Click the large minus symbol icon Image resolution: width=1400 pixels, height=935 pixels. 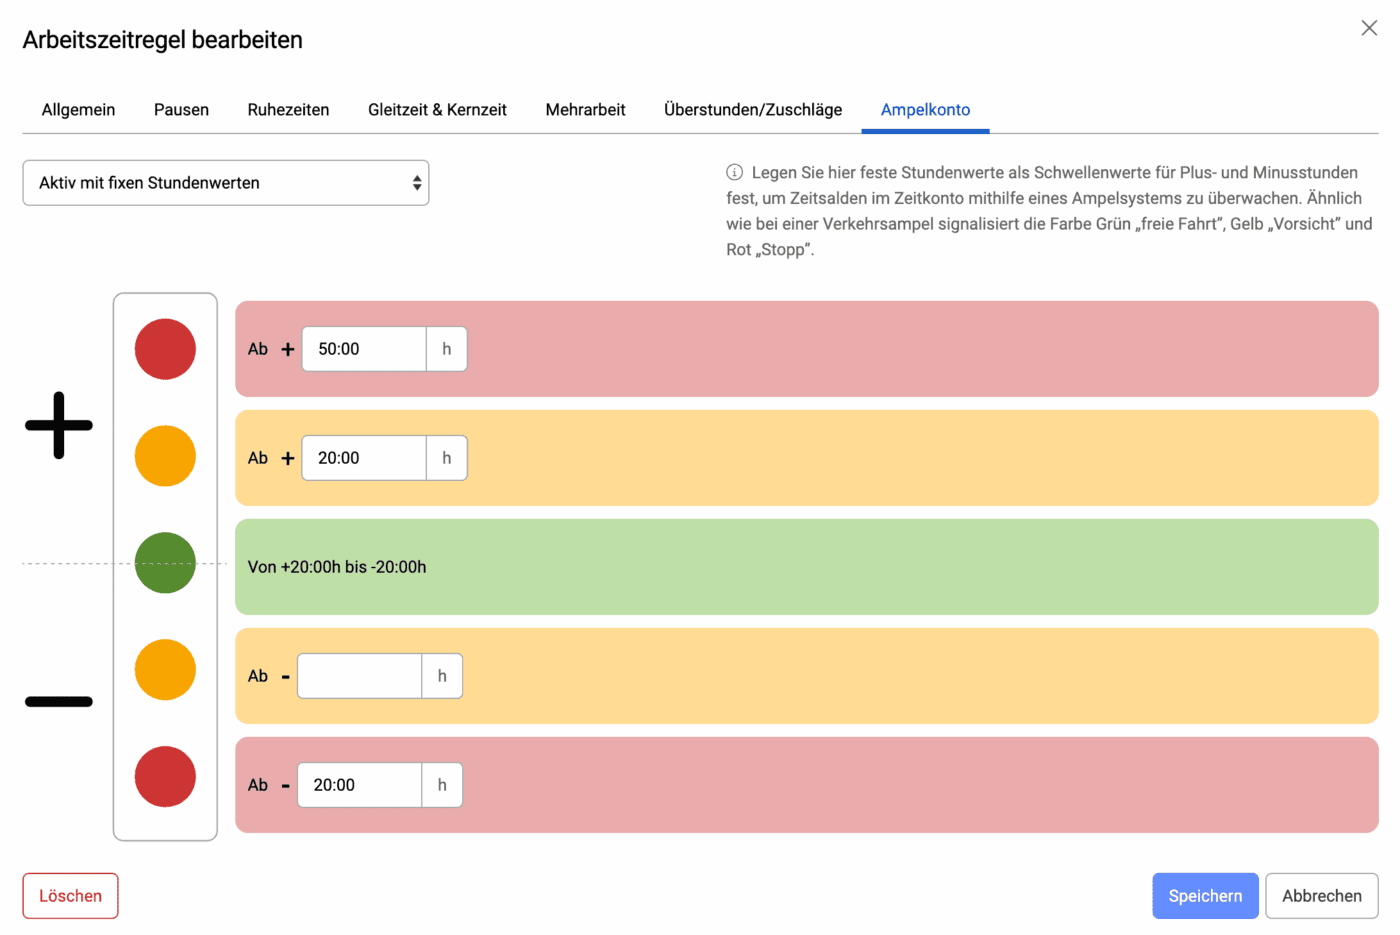tap(59, 702)
